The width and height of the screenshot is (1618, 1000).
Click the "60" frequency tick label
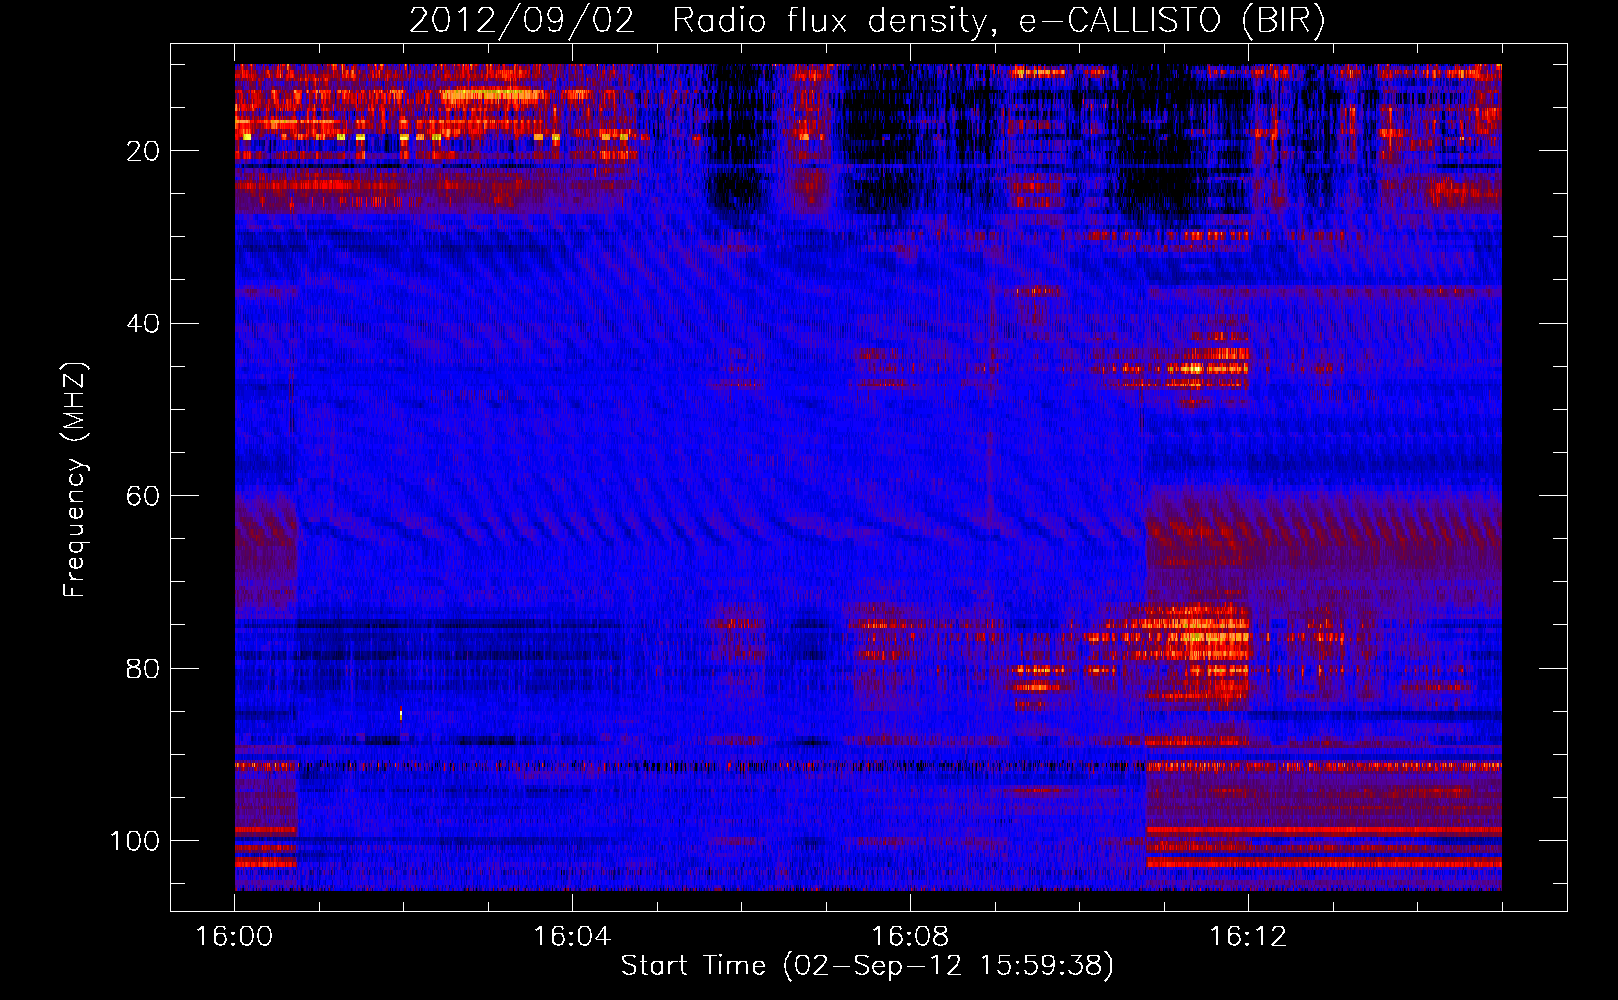[143, 496]
